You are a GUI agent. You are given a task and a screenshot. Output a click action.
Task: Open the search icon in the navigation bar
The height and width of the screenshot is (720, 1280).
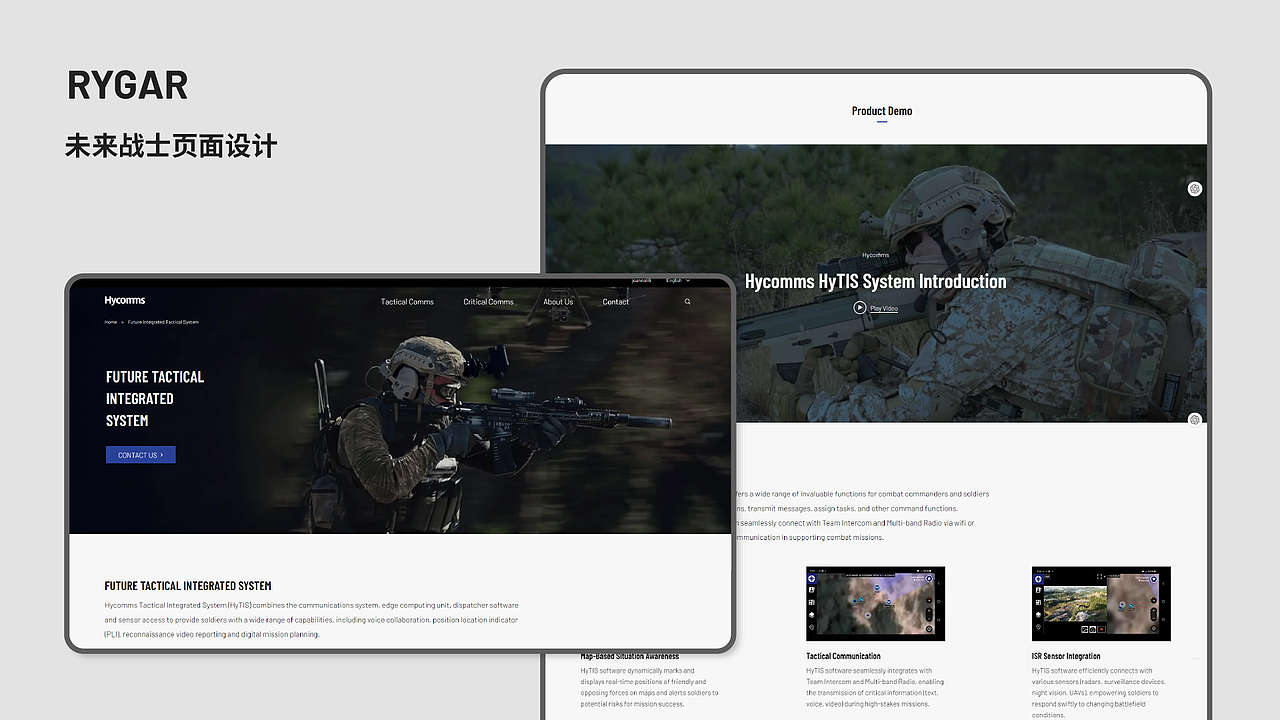tap(687, 301)
